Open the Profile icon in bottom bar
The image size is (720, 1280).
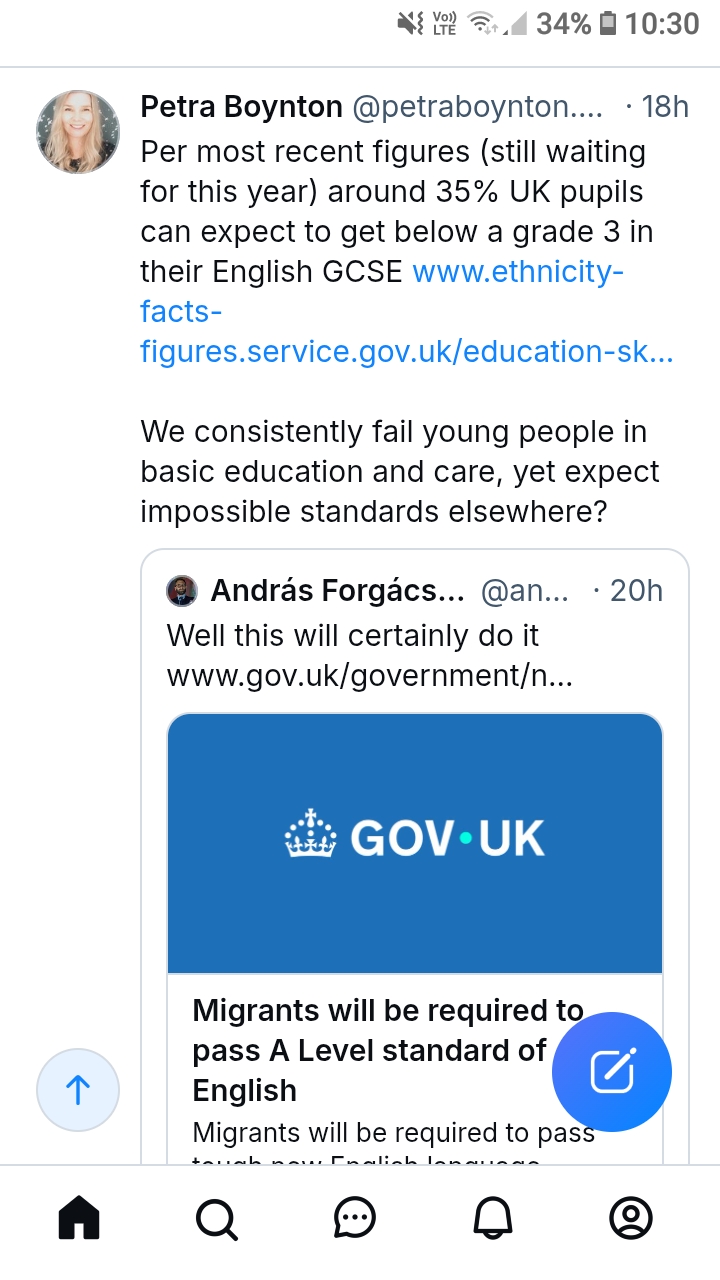tap(630, 1218)
